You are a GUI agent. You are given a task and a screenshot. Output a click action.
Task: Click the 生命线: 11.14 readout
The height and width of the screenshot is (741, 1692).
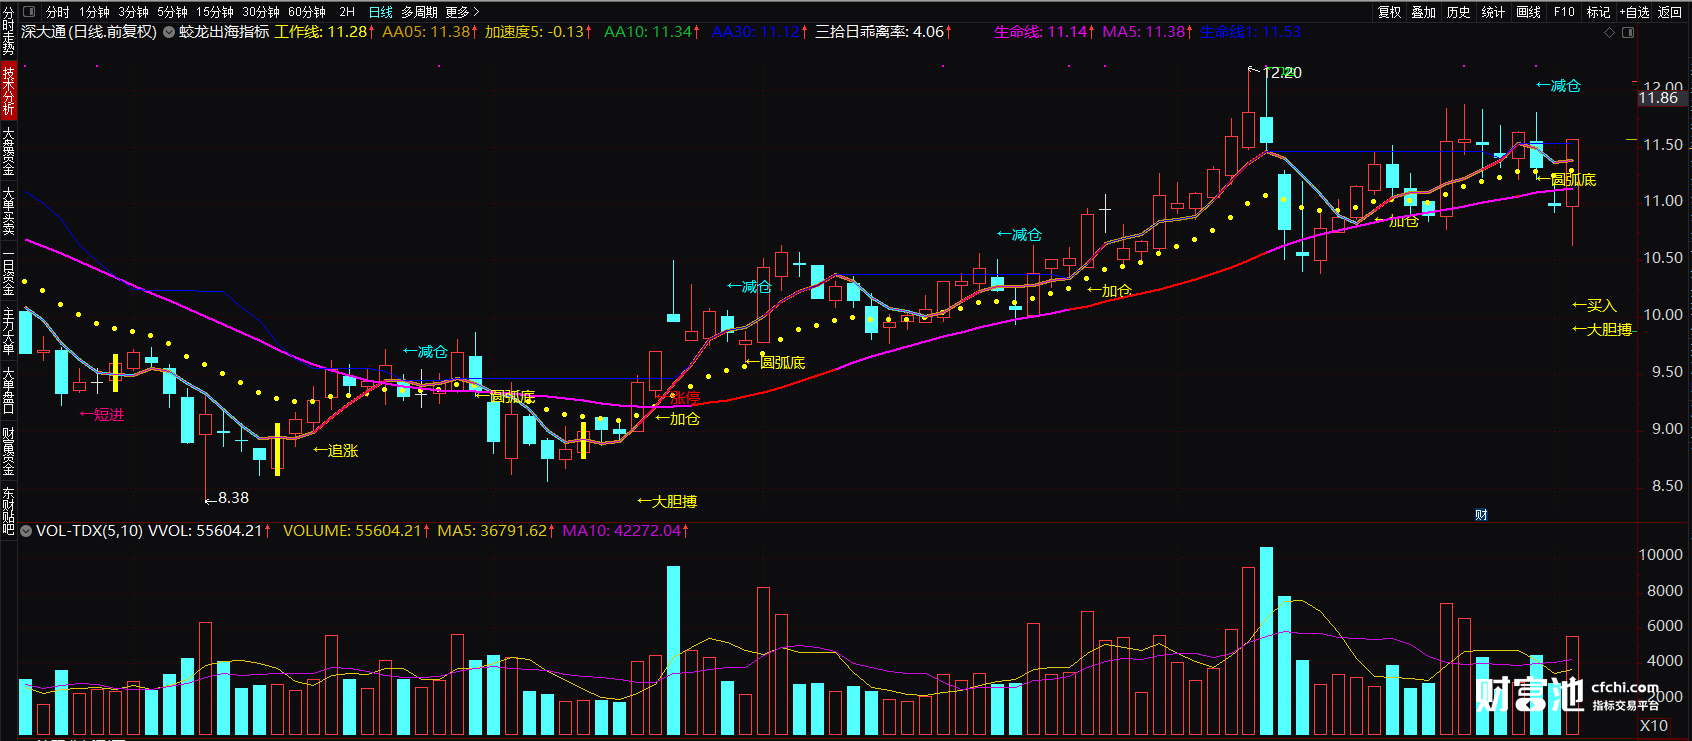(x=1044, y=32)
